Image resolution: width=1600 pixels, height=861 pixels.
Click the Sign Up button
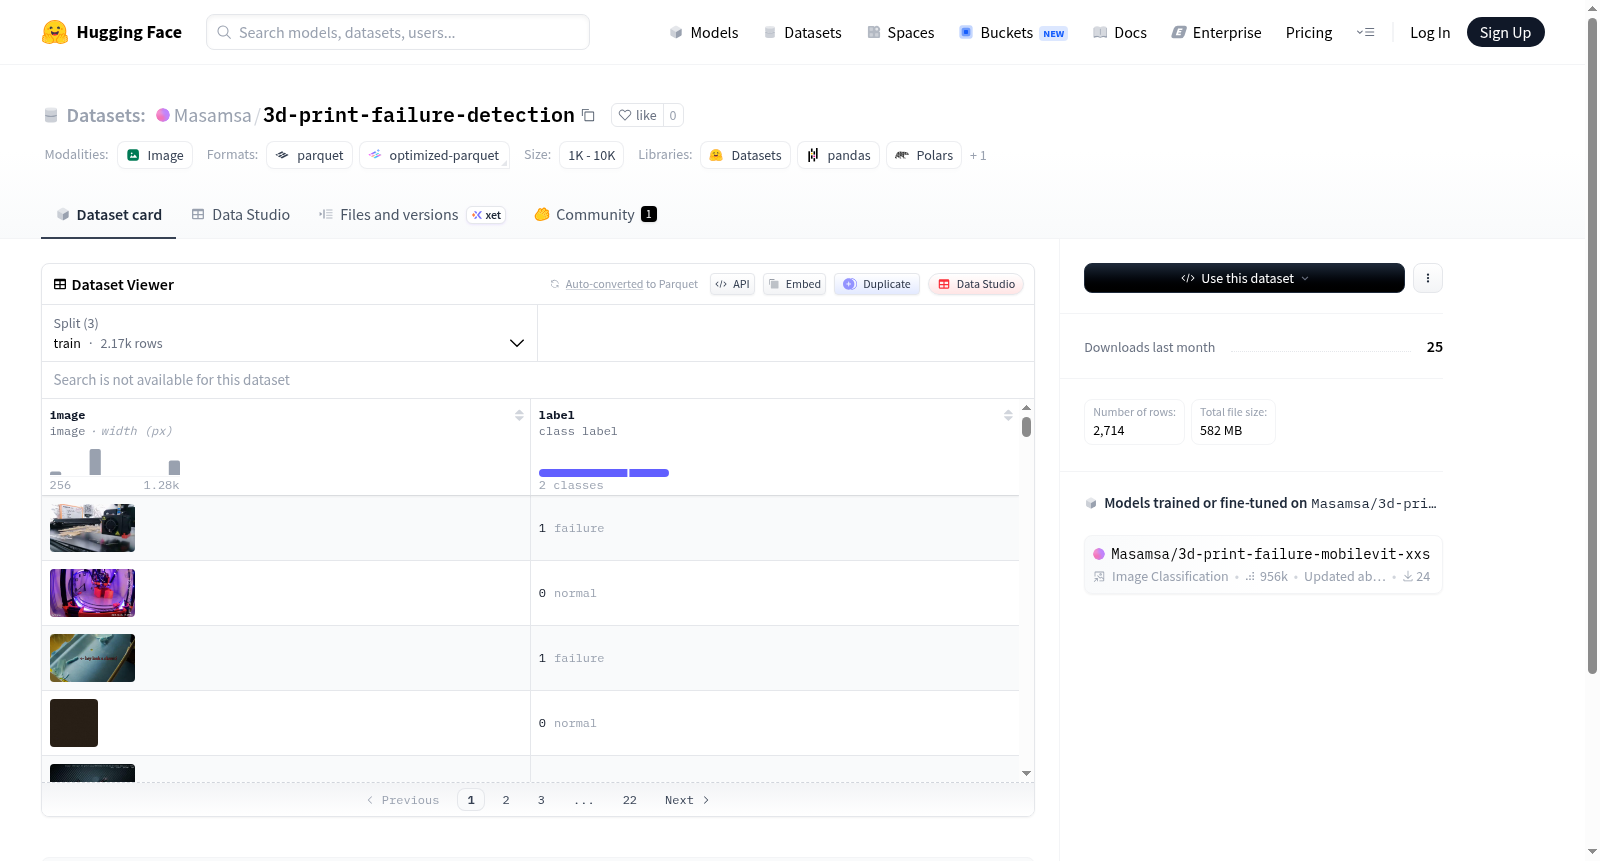[1505, 32]
